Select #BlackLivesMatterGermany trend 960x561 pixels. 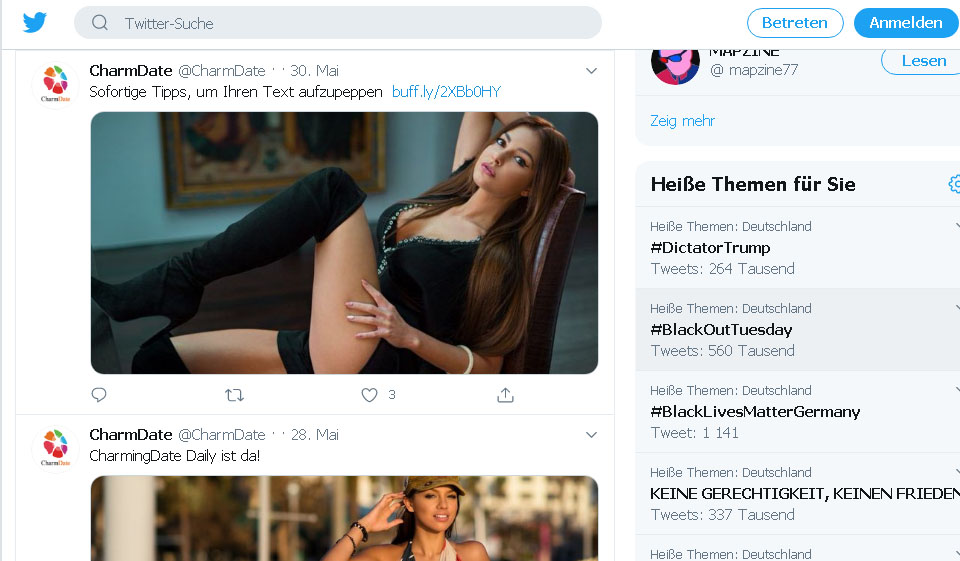[x=755, y=411]
